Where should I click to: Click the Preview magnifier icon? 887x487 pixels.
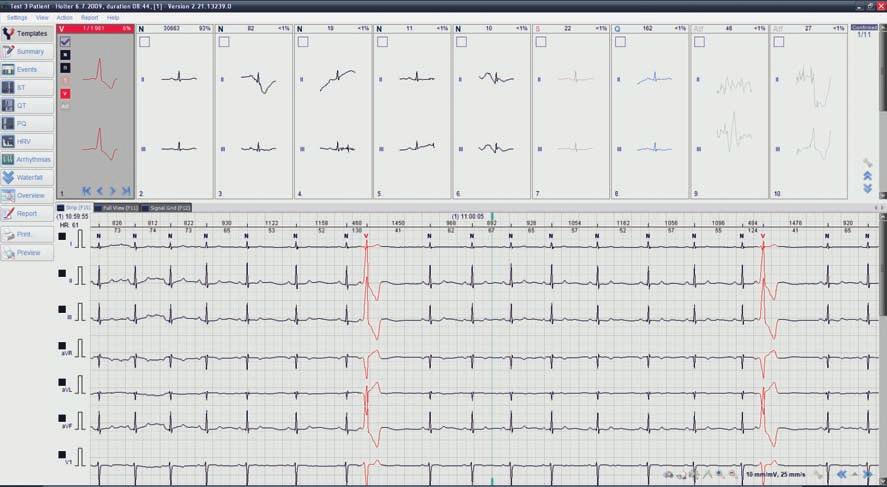tap(8, 253)
